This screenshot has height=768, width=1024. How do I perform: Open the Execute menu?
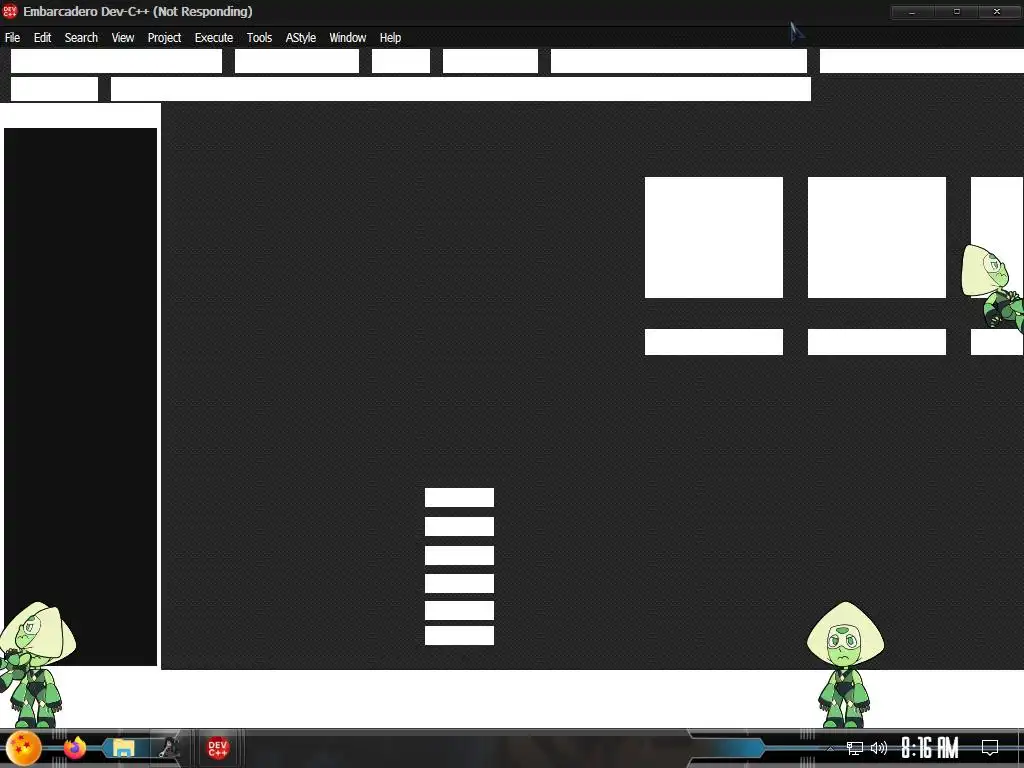pos(214,38)
